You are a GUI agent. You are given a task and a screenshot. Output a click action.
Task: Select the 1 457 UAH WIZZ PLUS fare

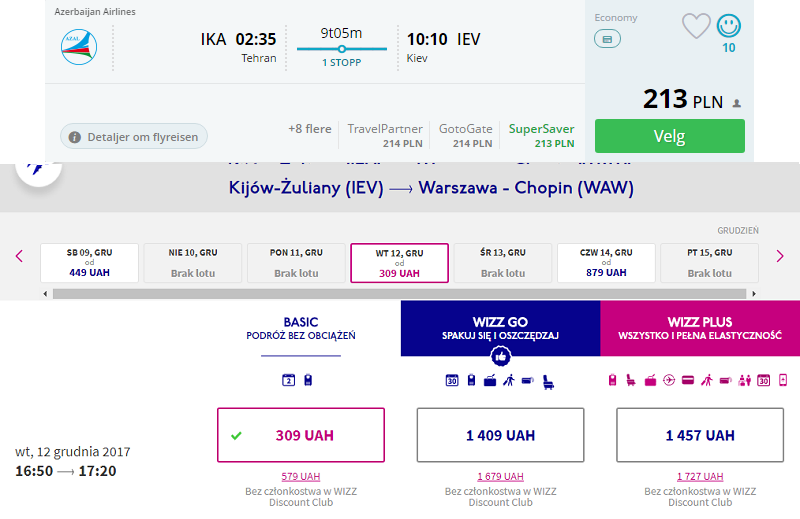[700, 435]
